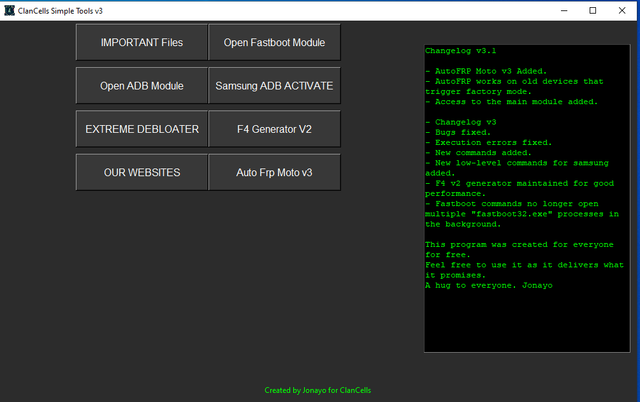This screenshot has width=640, height=402.
Task: Click 'This program was created for everyone' line
Action: [x=519, y=245]
